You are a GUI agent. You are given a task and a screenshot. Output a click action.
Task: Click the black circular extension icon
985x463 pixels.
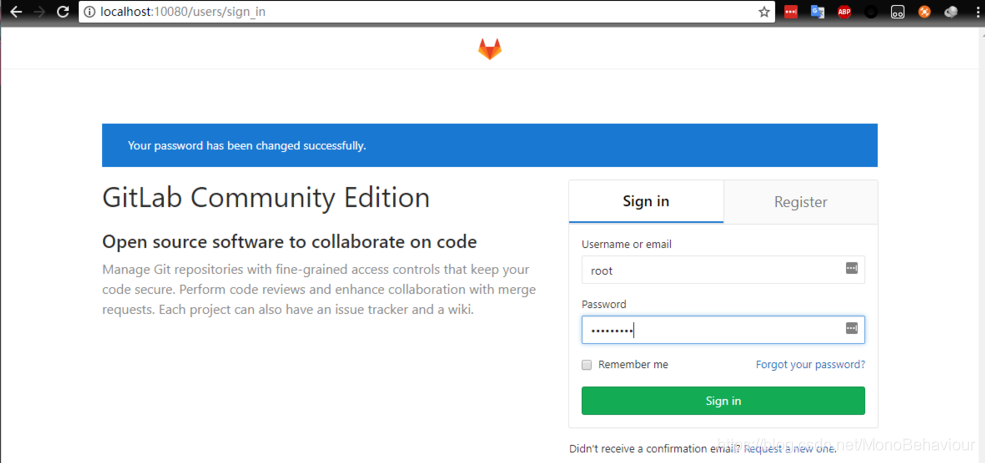click(x=871, y=11)
